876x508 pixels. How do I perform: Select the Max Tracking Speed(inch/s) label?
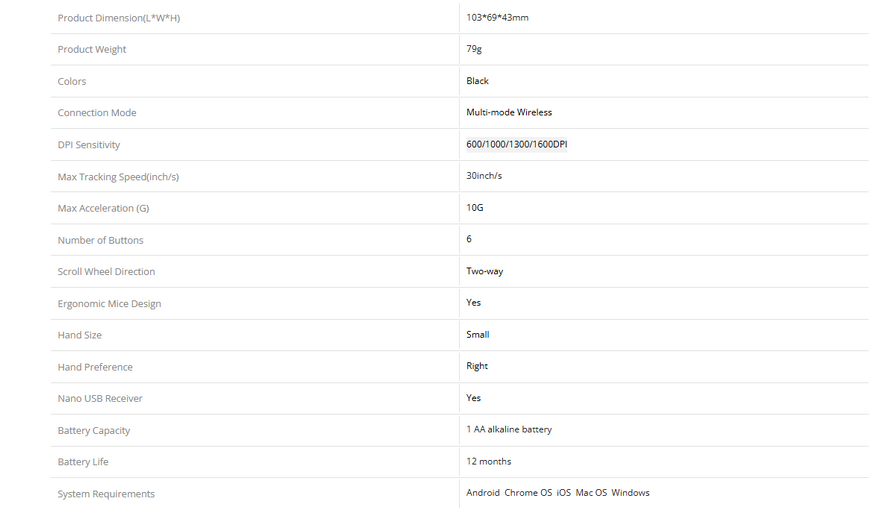(x=118, y=177)
